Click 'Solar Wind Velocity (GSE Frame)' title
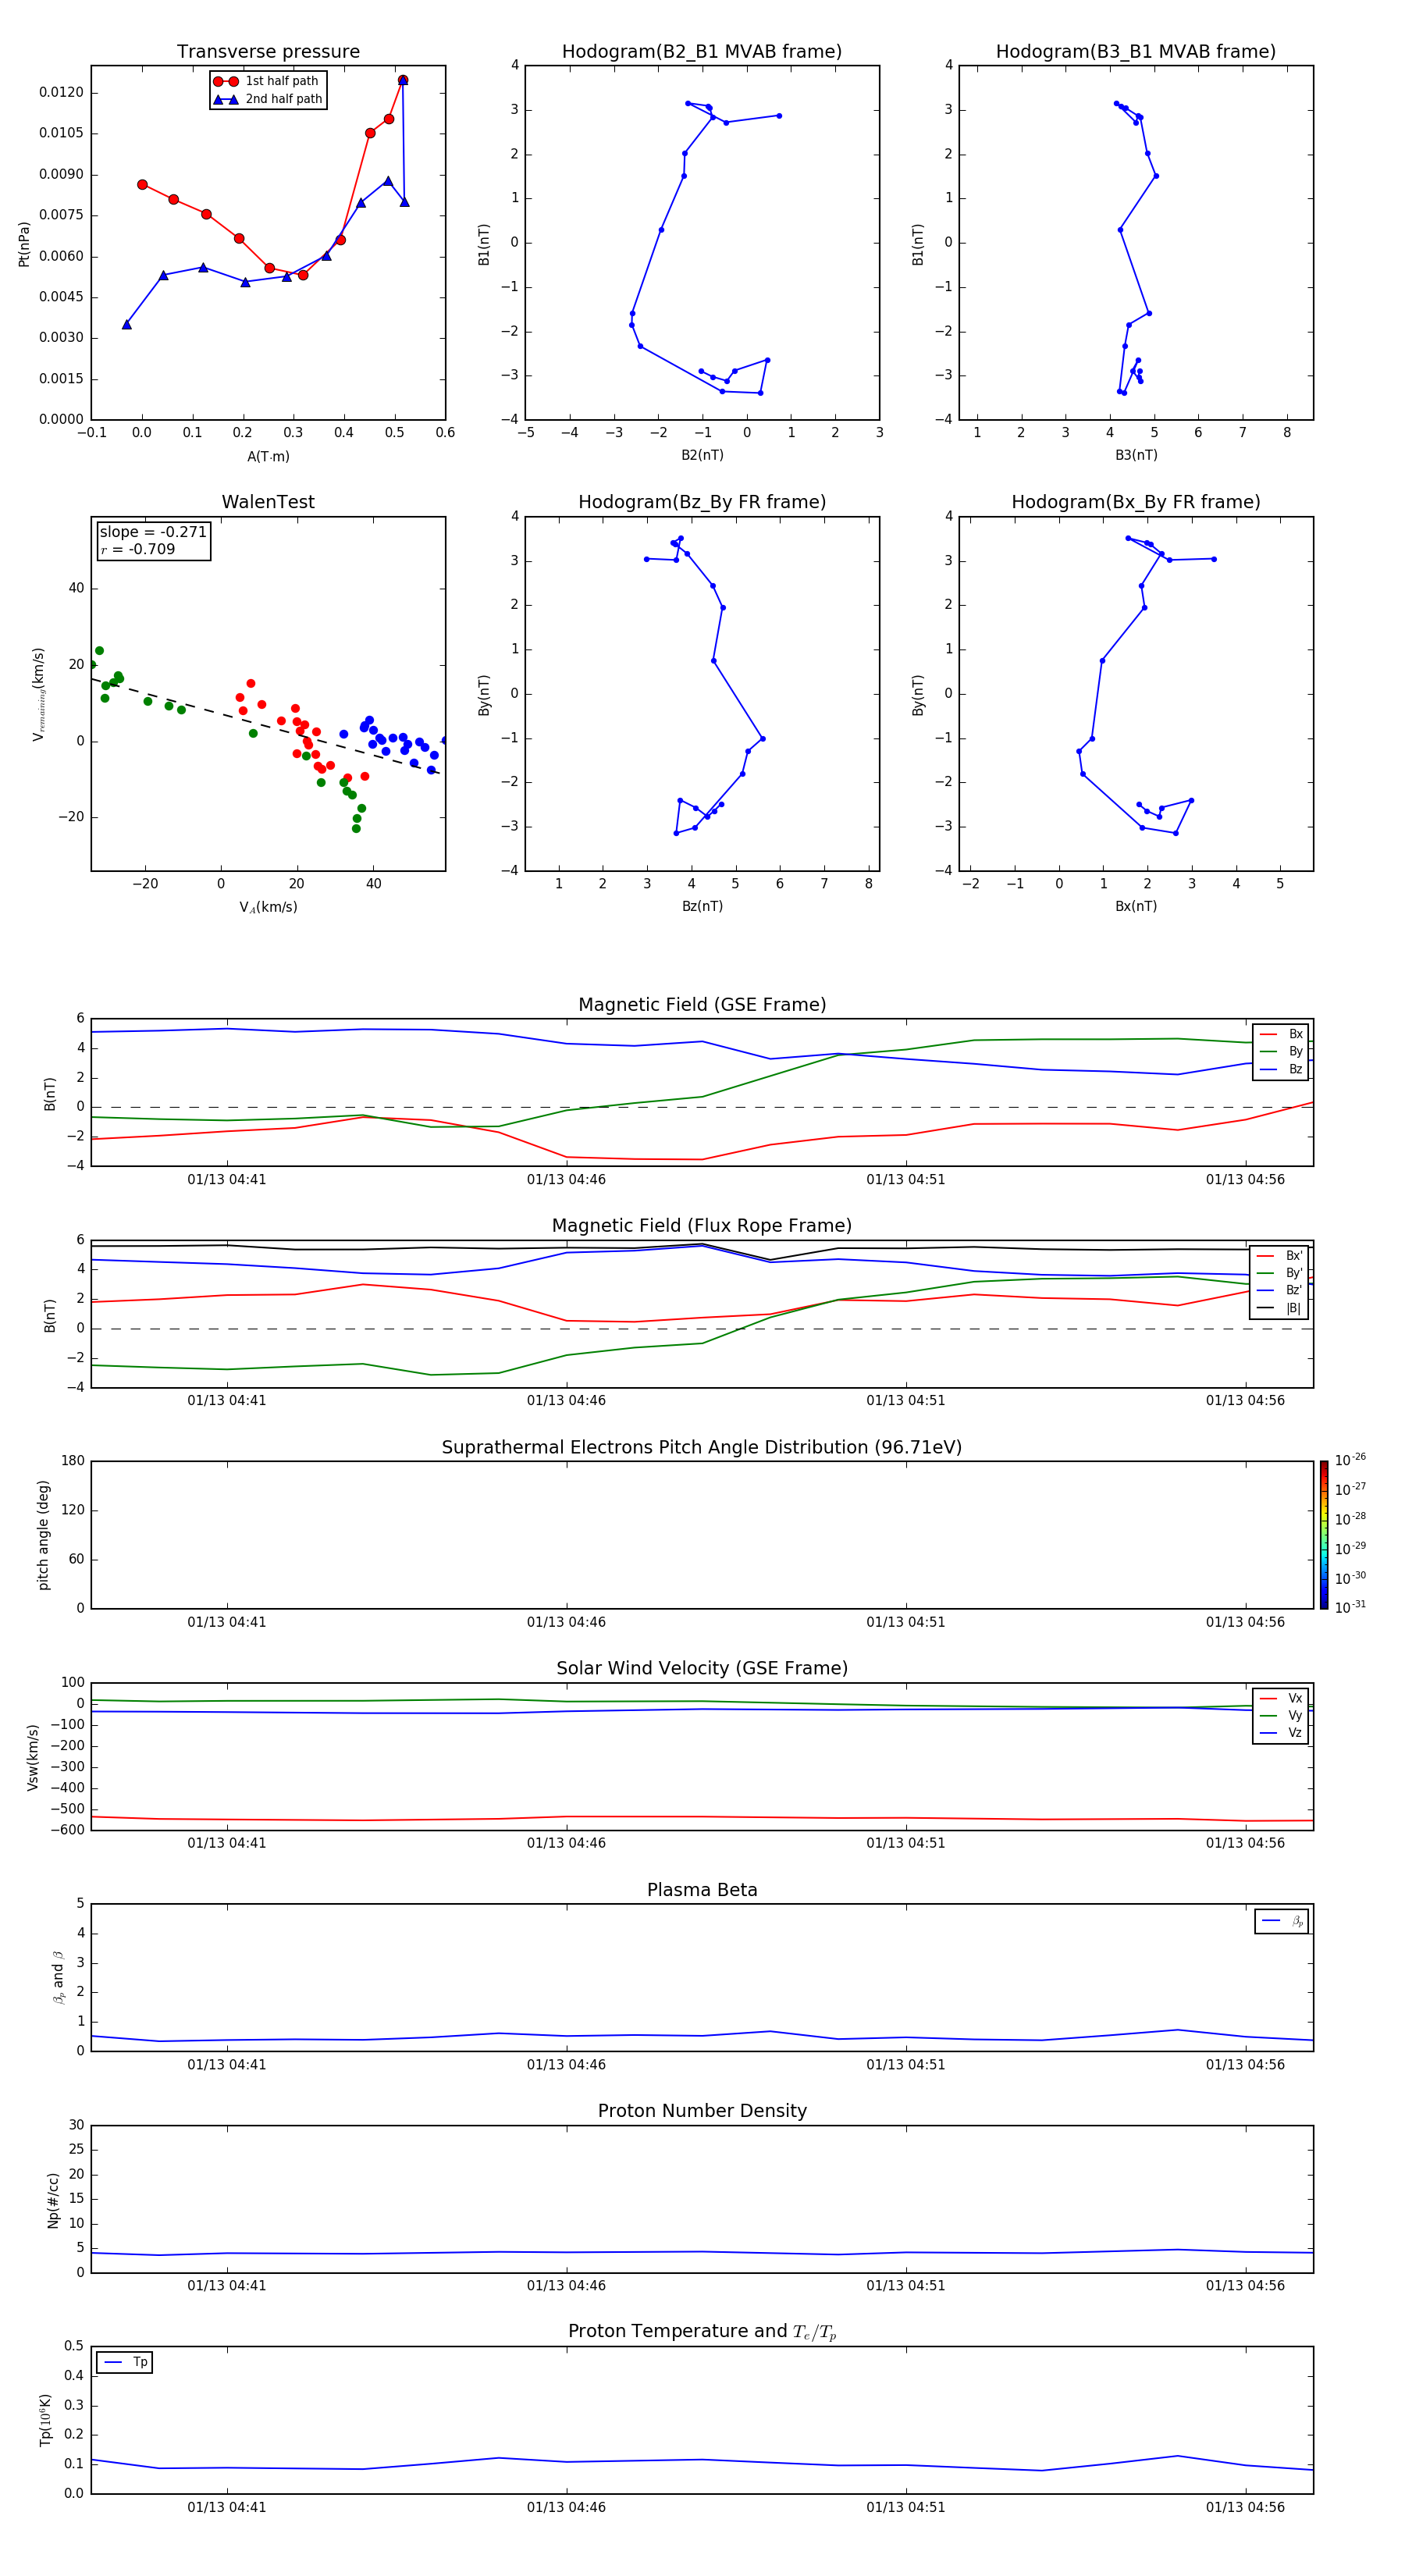The width and height of the screenshot is (1405, 2576). coord(702,1668)
